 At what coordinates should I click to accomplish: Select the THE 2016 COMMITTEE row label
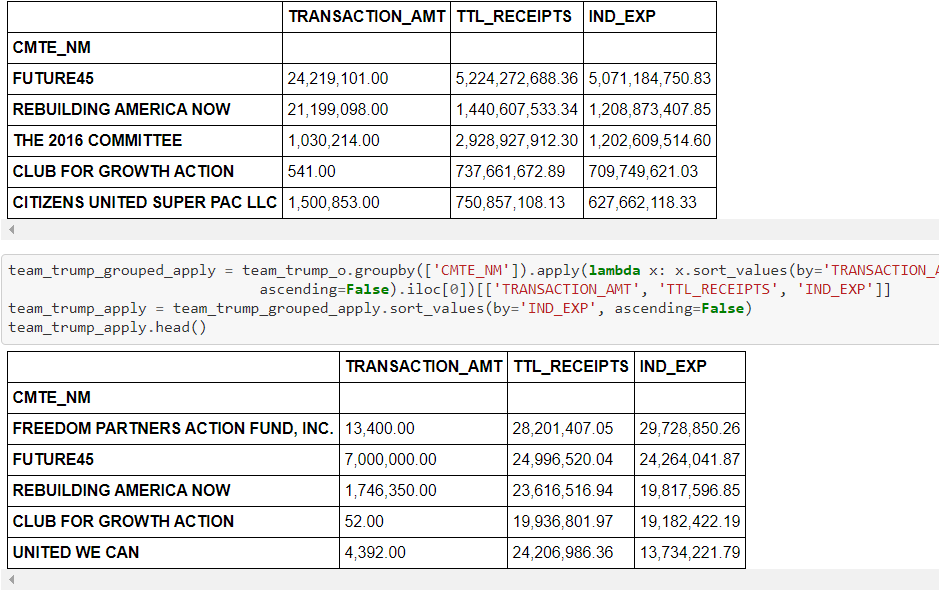click(x=97, y=140)
